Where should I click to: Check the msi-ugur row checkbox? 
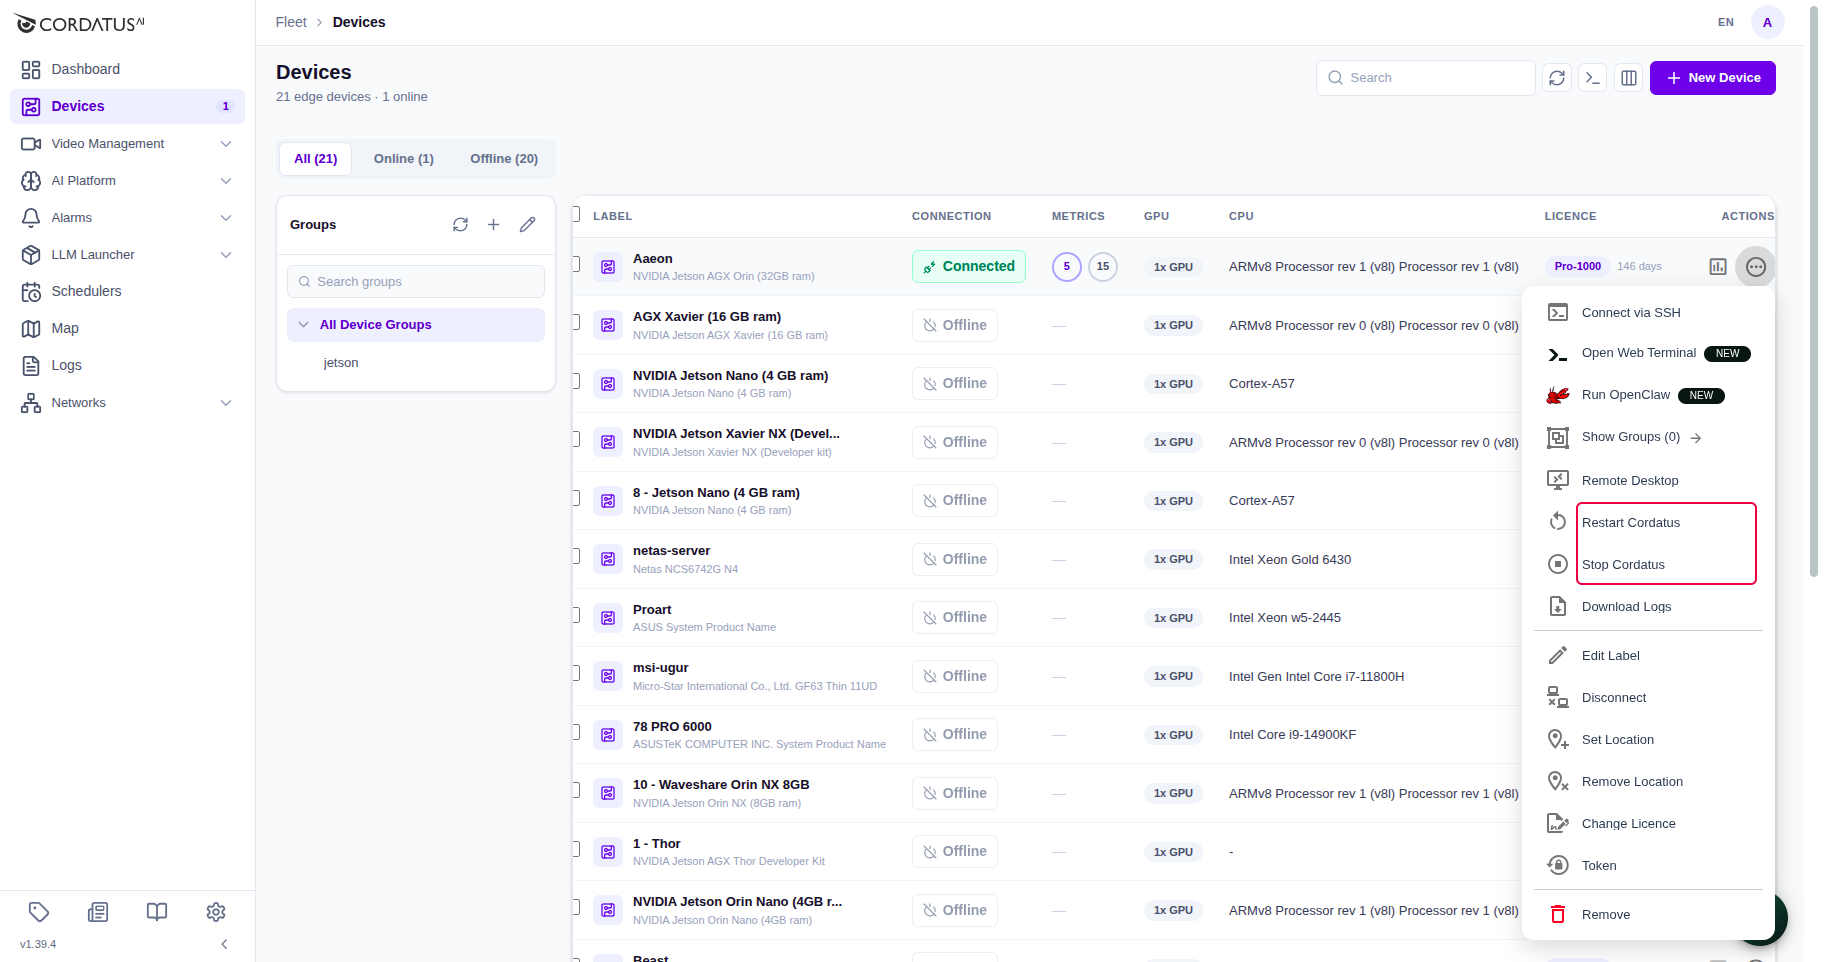point(575,674)
